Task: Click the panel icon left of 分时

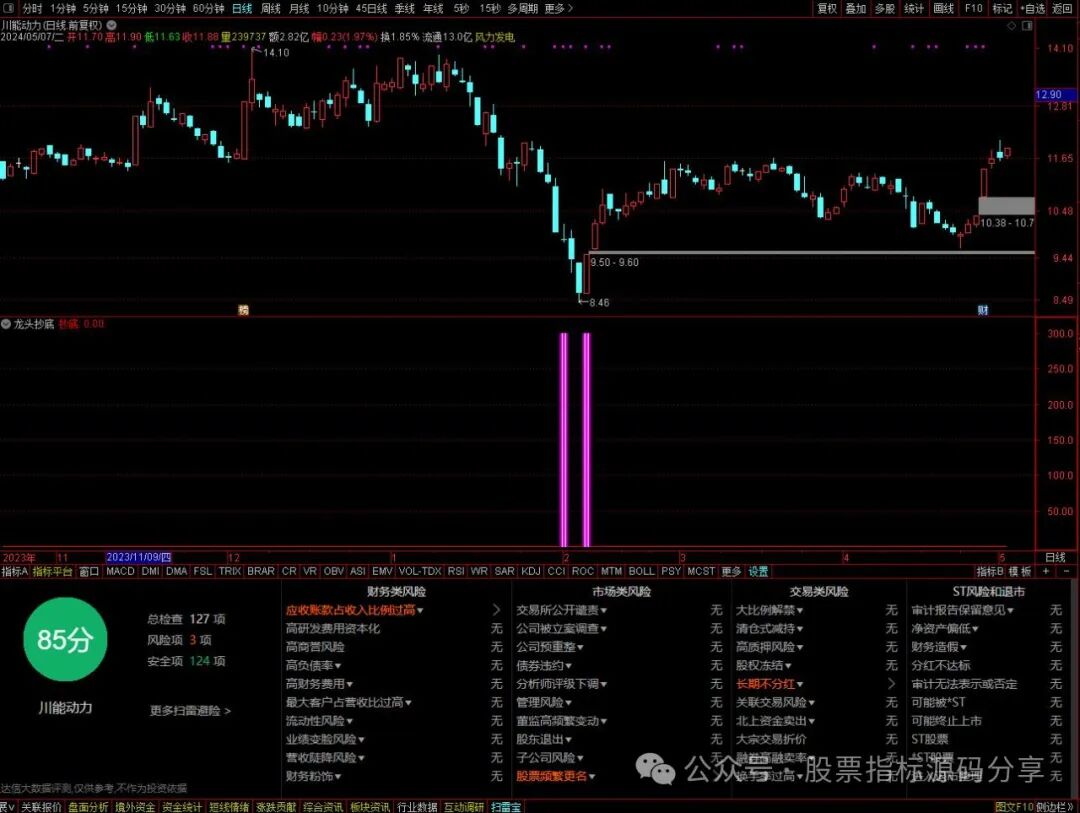Action: 8,8
